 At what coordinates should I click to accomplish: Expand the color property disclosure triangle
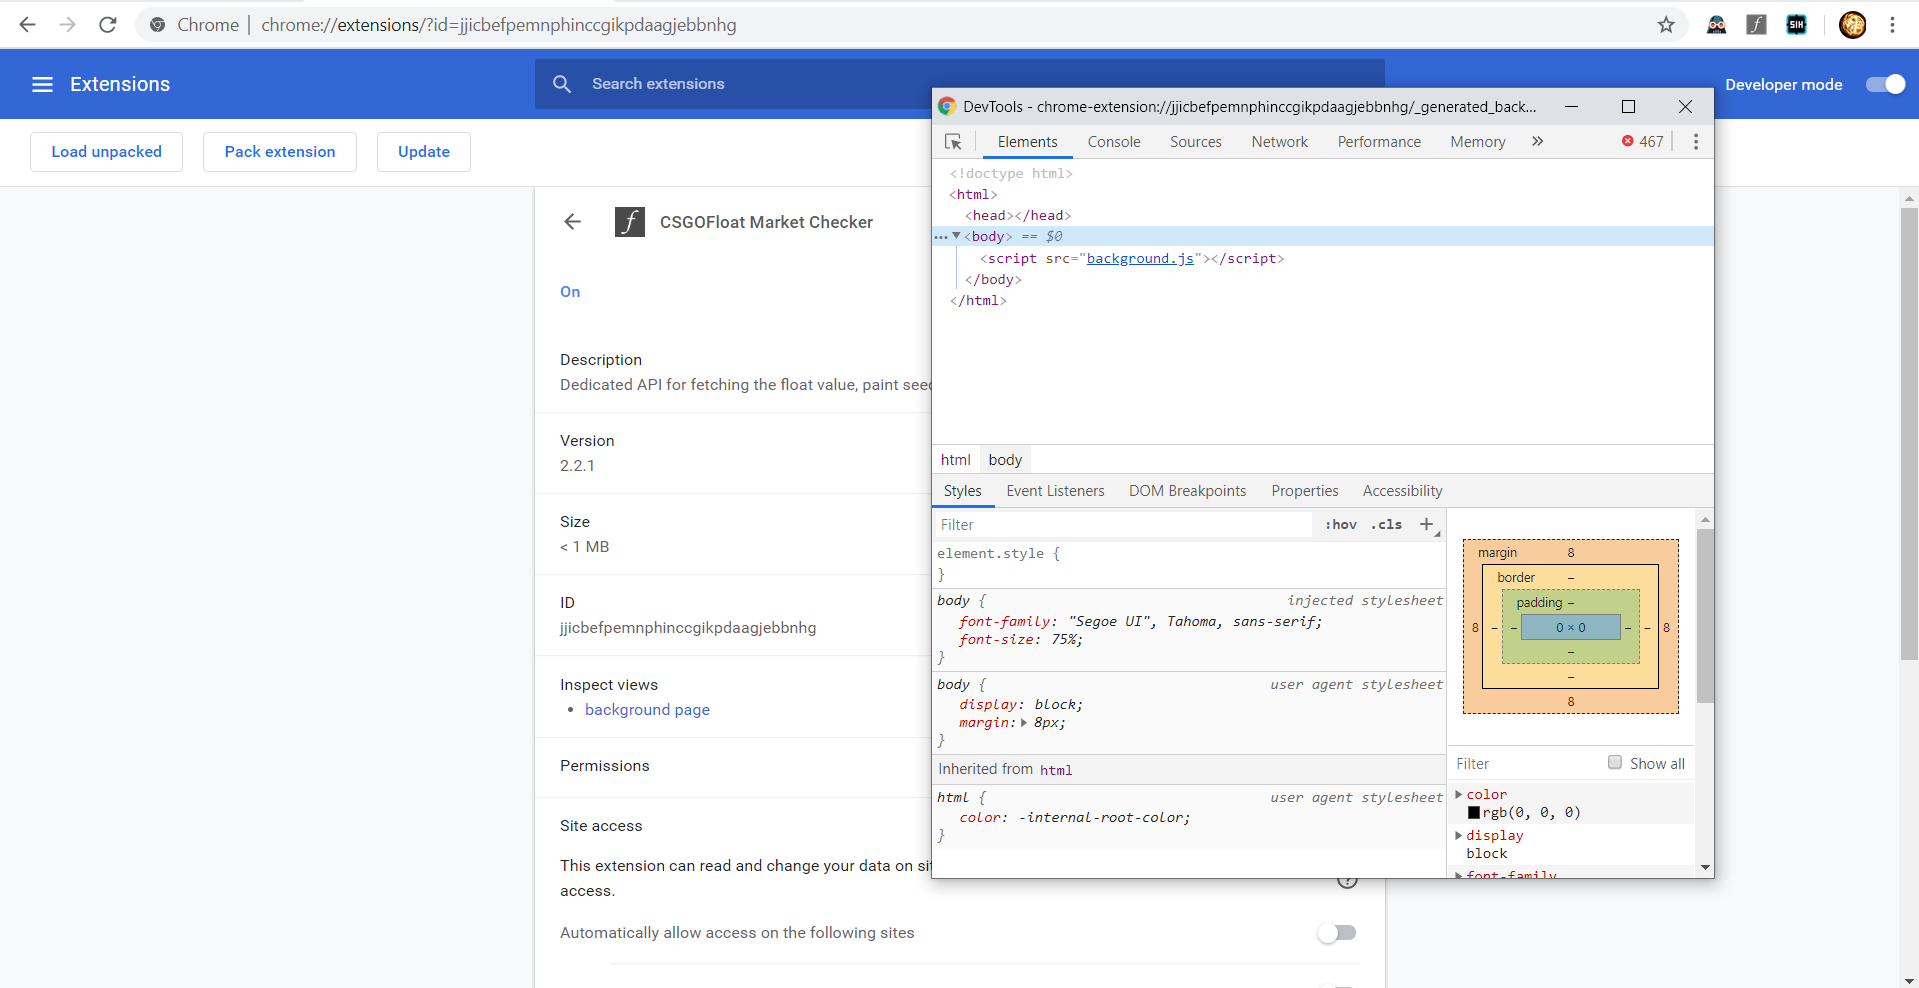tap(1458, 794)
